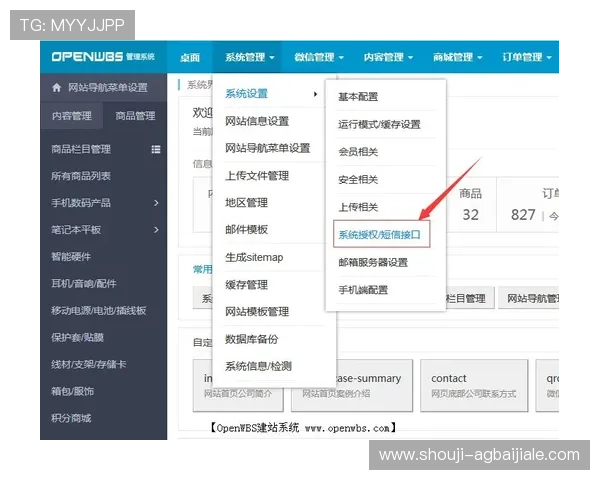600x480 pixels.
Task: Open the contact custom block card
Action: pyautogui.click(x=474, y=385)
